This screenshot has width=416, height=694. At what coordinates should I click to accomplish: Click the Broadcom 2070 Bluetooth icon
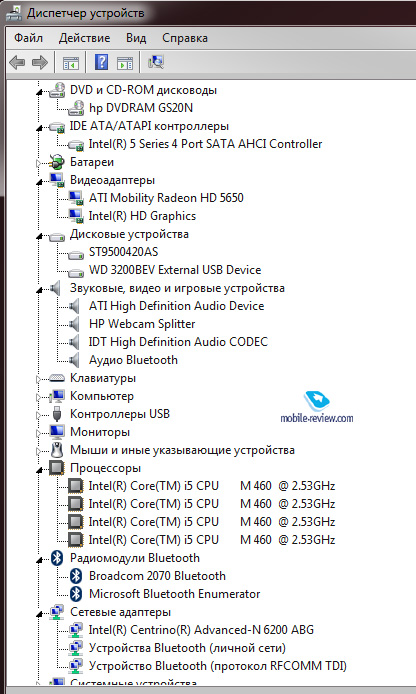76,576
